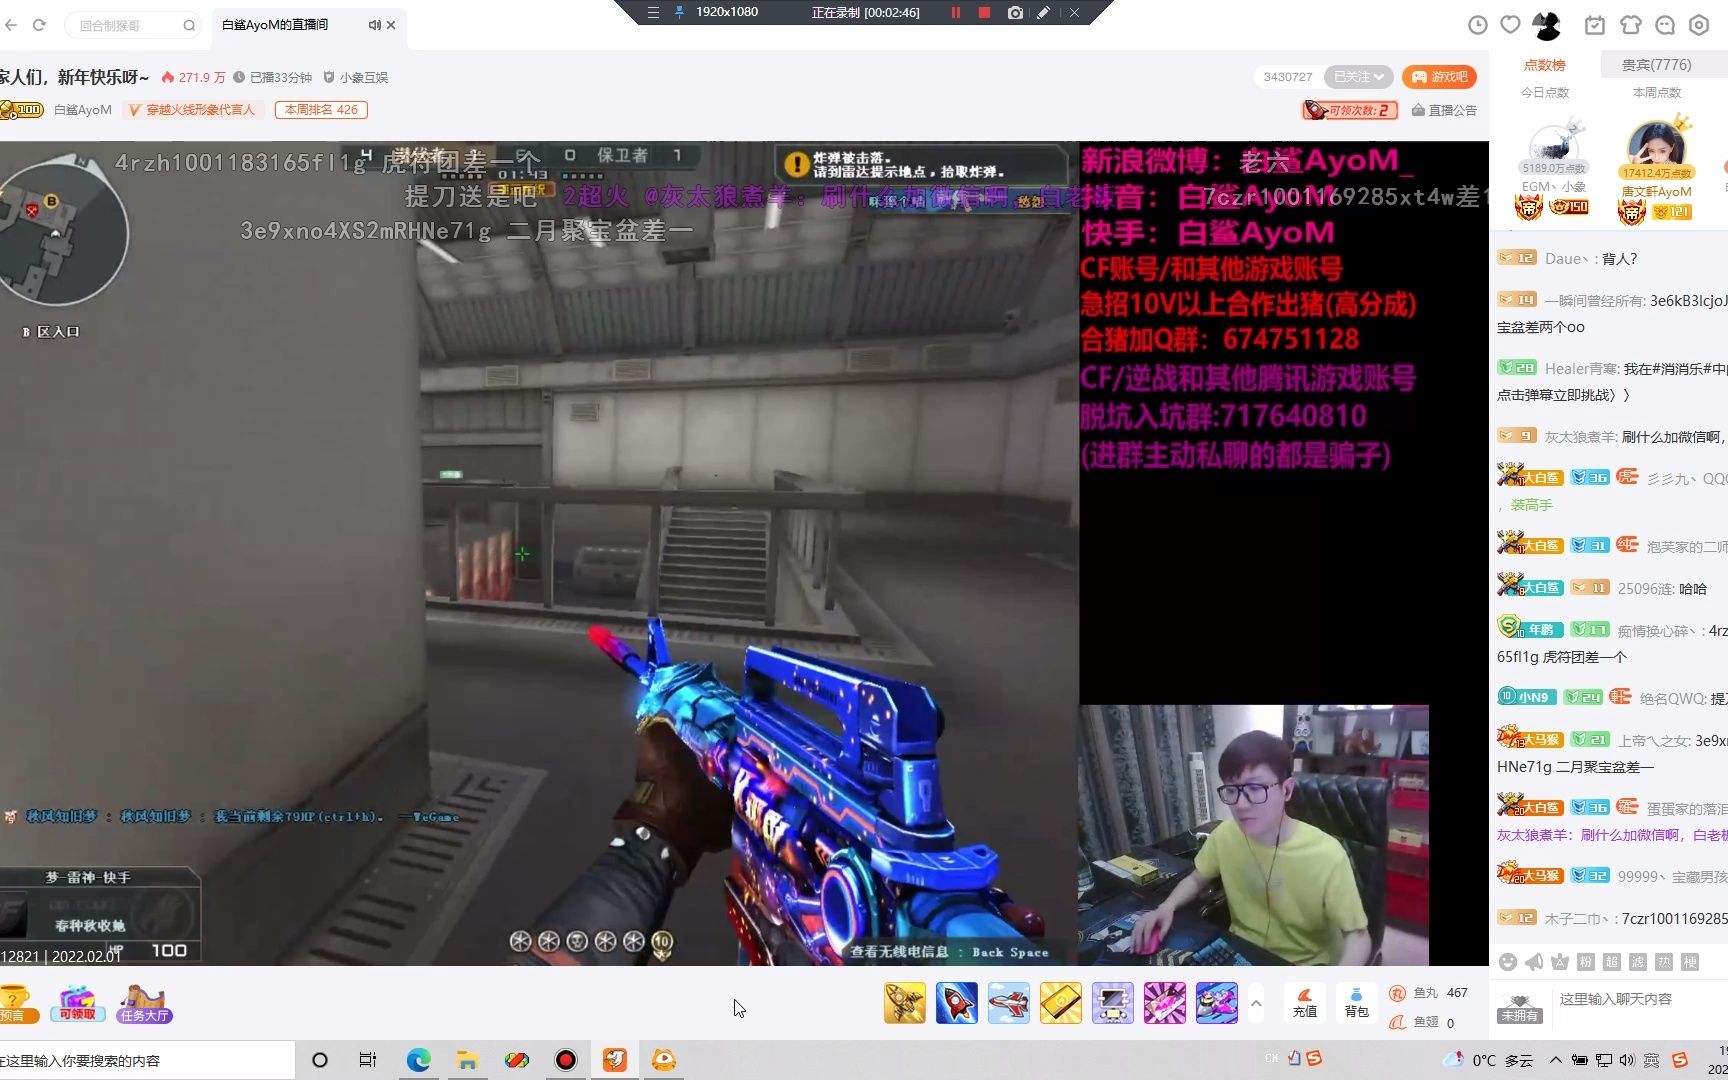Stop the screen recording
The width and height of the screenshot is (1728, 1080).
[984, 12]
